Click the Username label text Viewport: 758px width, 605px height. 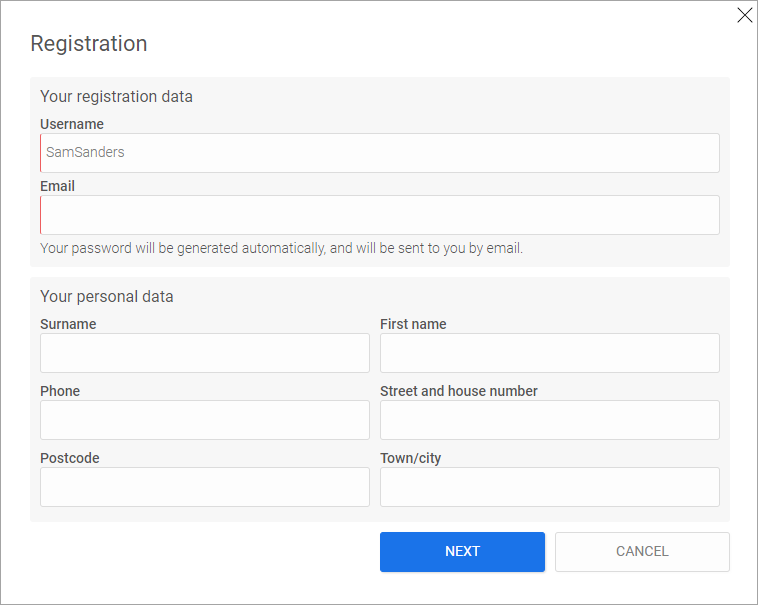72,124
